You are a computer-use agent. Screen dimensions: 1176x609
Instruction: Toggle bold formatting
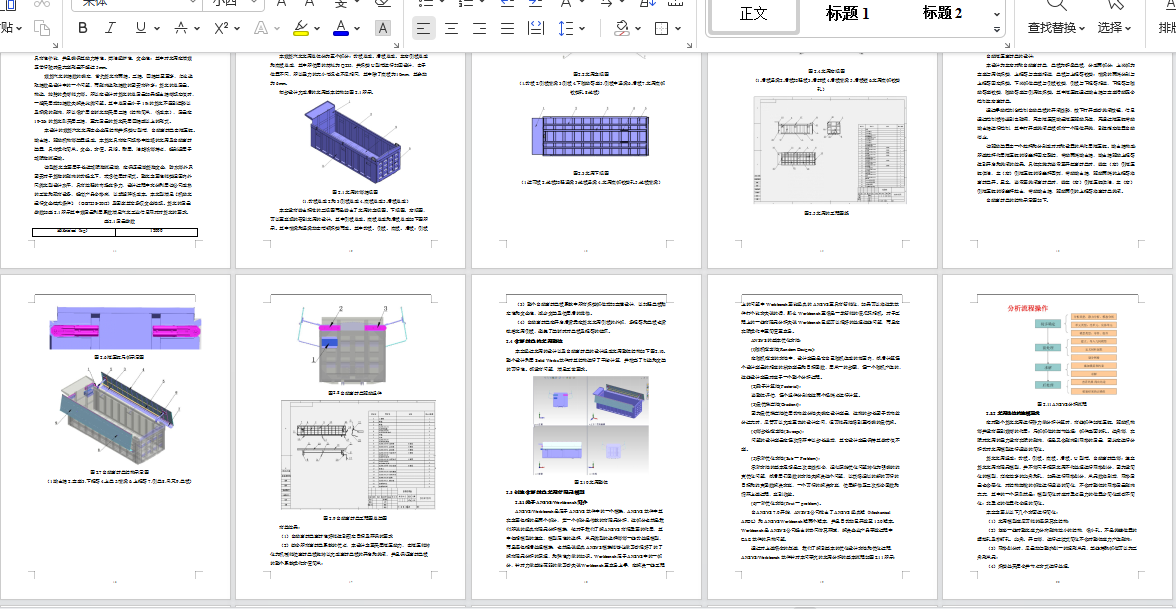pos(82,28)
